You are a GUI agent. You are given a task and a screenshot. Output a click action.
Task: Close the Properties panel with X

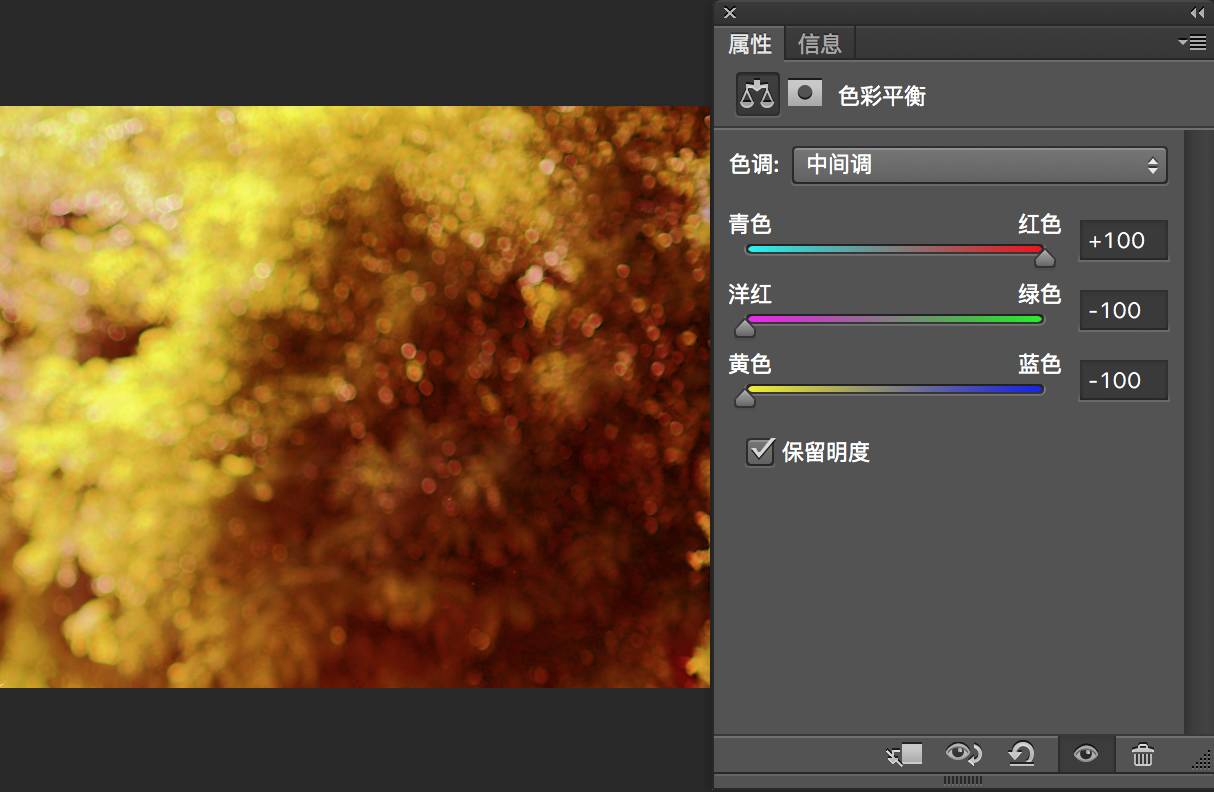[730, 13]
